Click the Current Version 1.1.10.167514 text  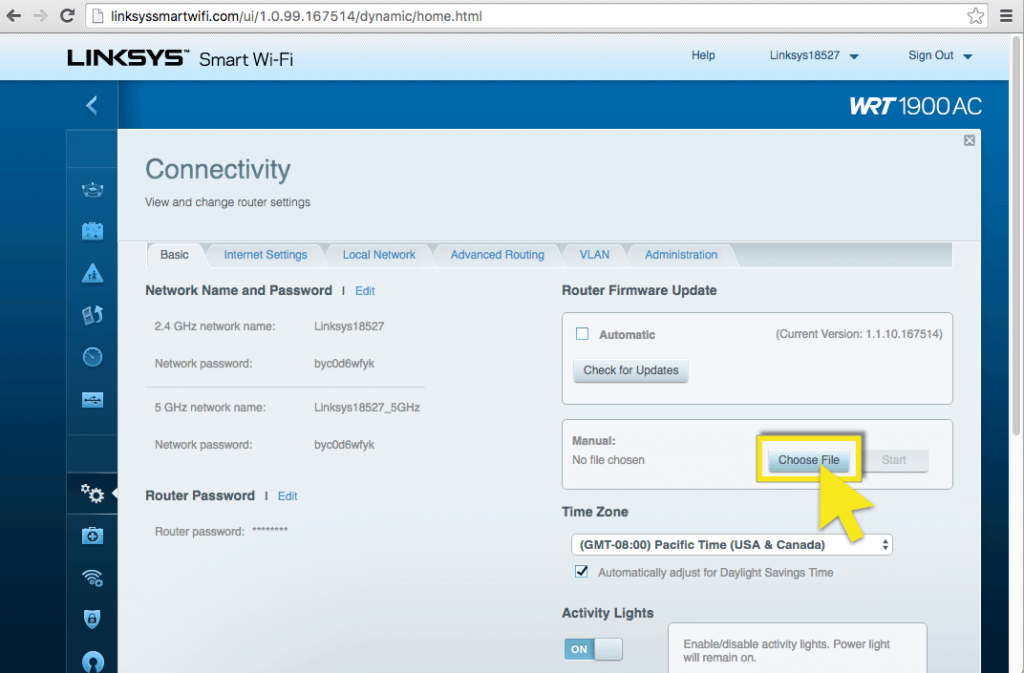pos(859,334)
